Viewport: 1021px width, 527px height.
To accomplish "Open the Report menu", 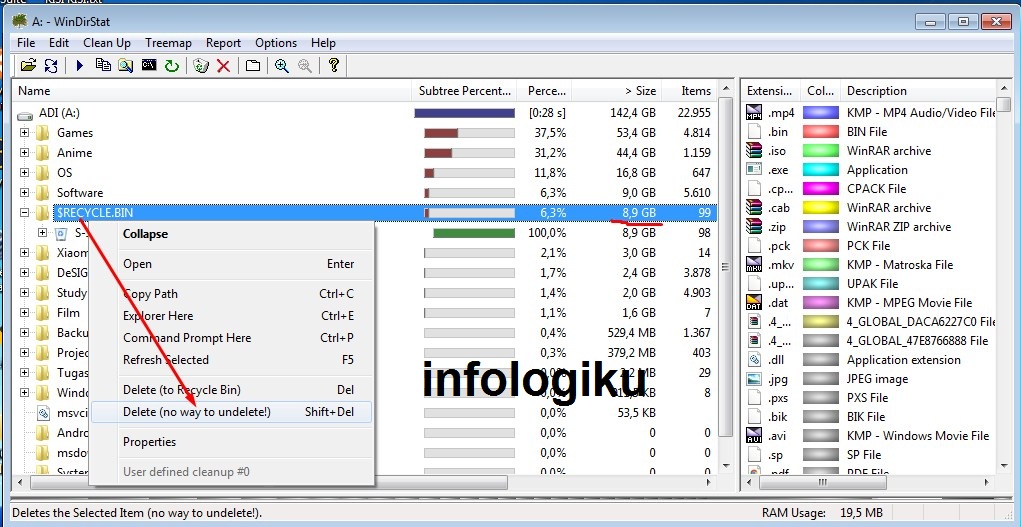I will 223,43.
